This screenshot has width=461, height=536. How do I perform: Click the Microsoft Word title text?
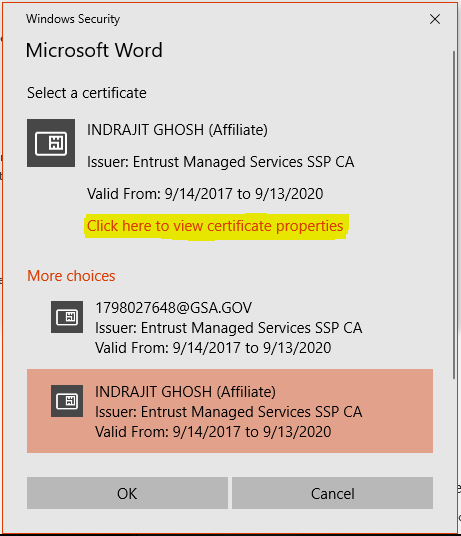coord(94,50)
